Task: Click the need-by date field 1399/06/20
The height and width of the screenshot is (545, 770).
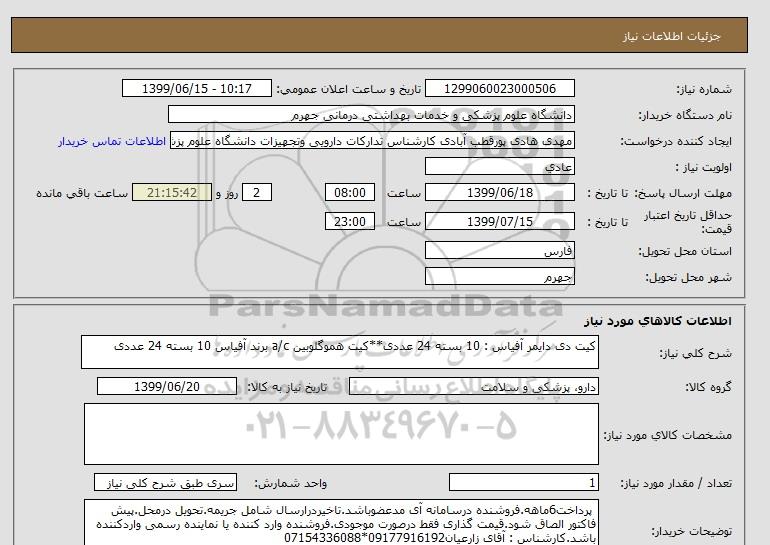Action: (167, 386)
